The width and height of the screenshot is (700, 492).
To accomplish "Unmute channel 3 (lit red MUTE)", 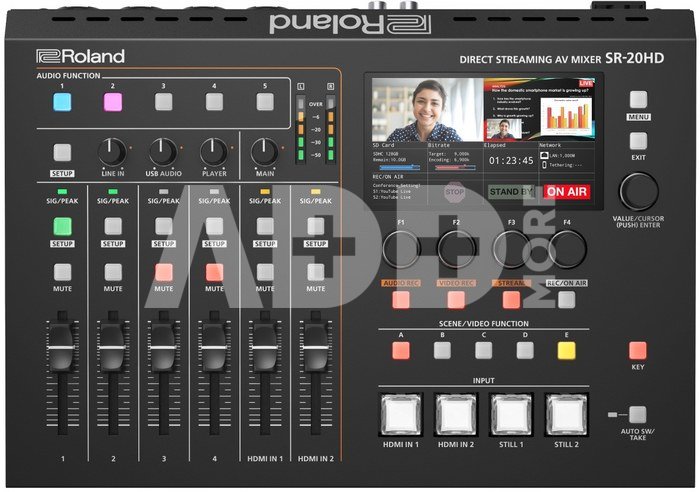I will (x=164, y=272).
